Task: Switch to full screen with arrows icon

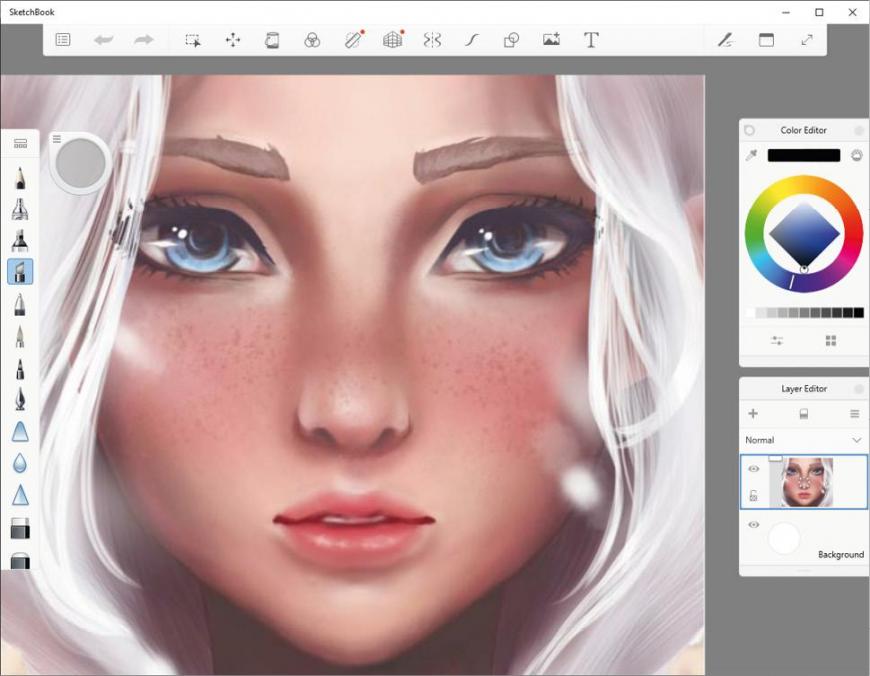Action: coord(807,40)
